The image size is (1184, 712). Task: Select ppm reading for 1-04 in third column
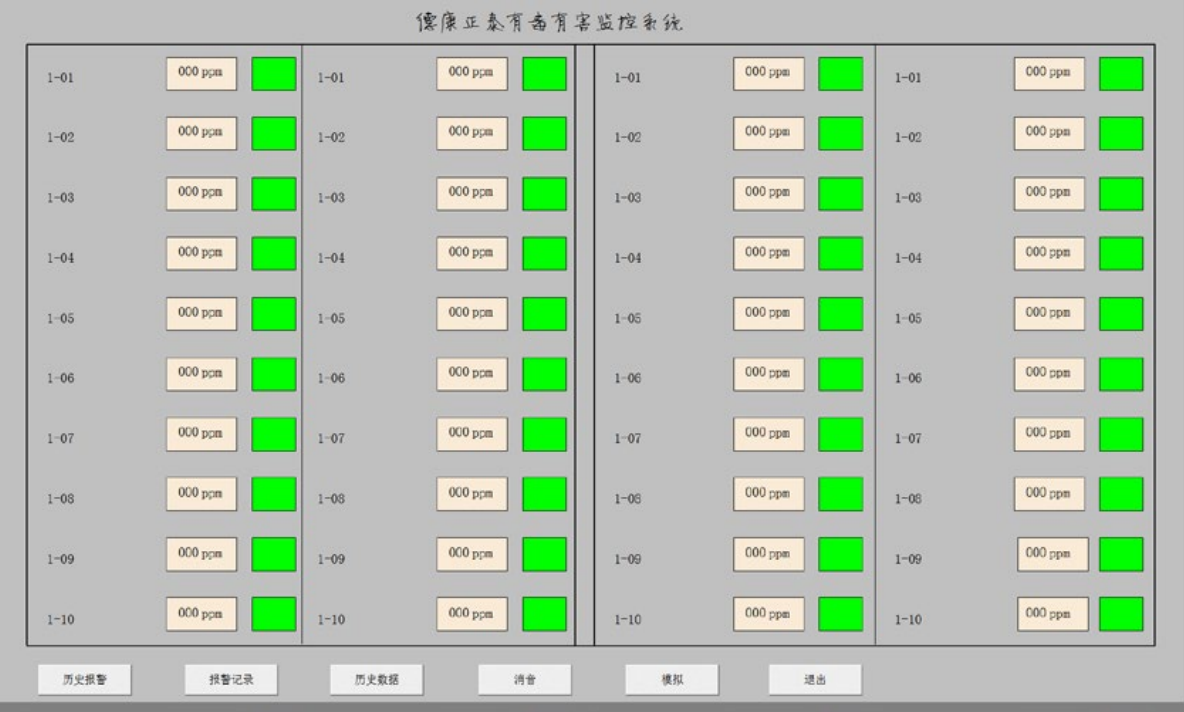coord(768,254)
